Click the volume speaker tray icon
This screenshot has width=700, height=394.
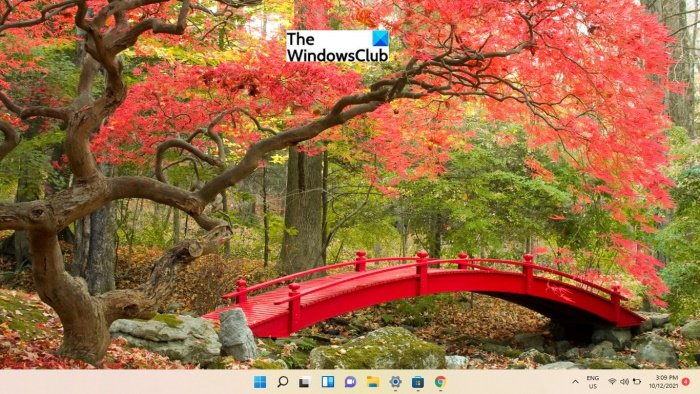tap(625, 382)
